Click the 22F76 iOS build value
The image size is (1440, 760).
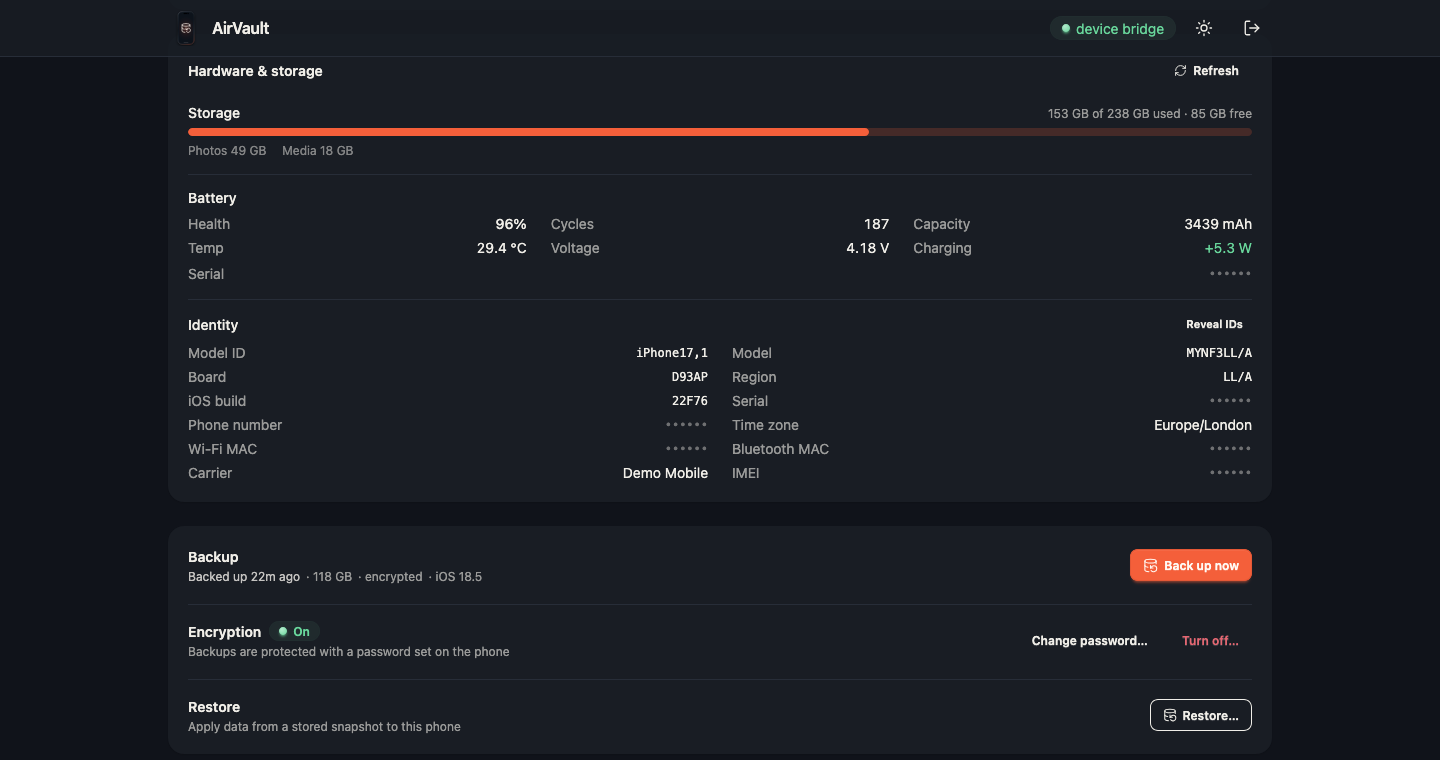[x=690, y=401]
